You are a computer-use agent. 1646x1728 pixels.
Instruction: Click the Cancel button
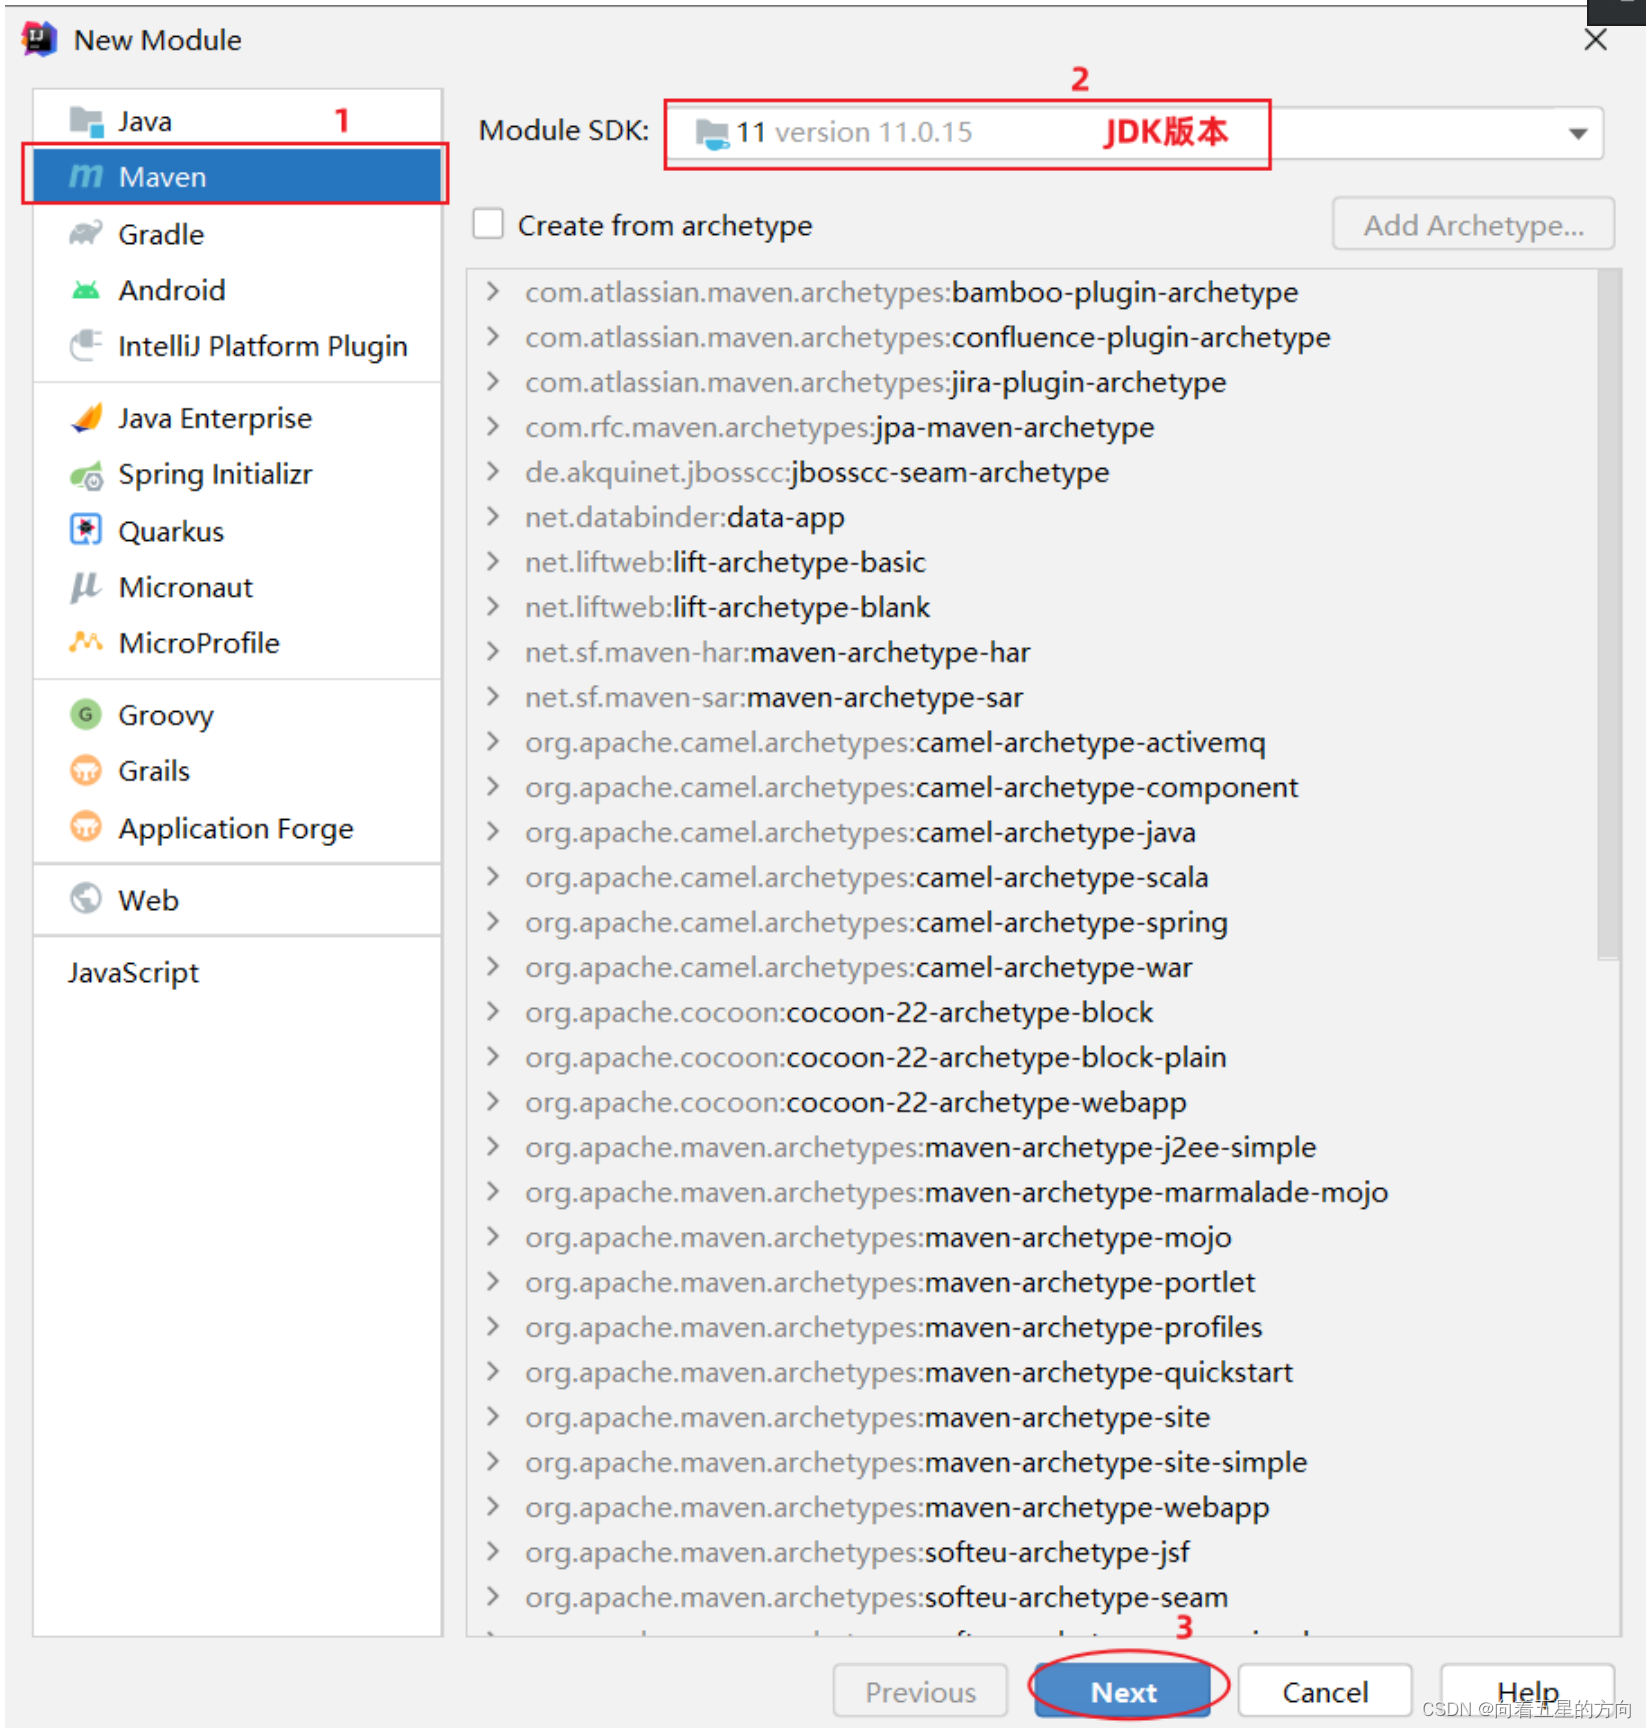[x=1325, y=1691]
